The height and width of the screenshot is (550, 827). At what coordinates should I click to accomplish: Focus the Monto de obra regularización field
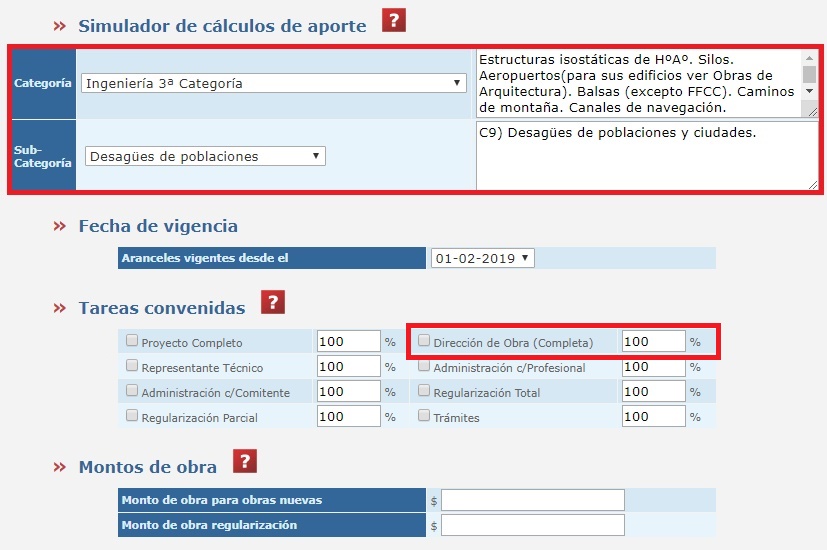pos(532,525)
